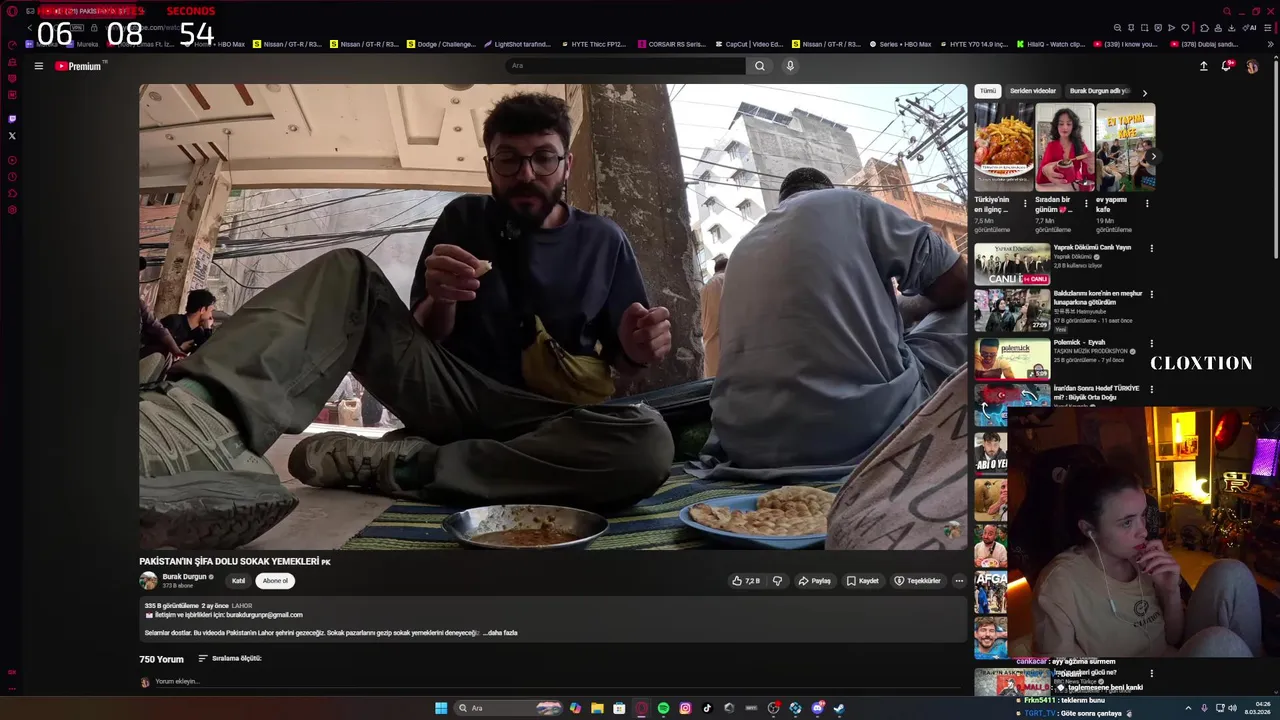Click the Paylaş share button

coord(814,581)
